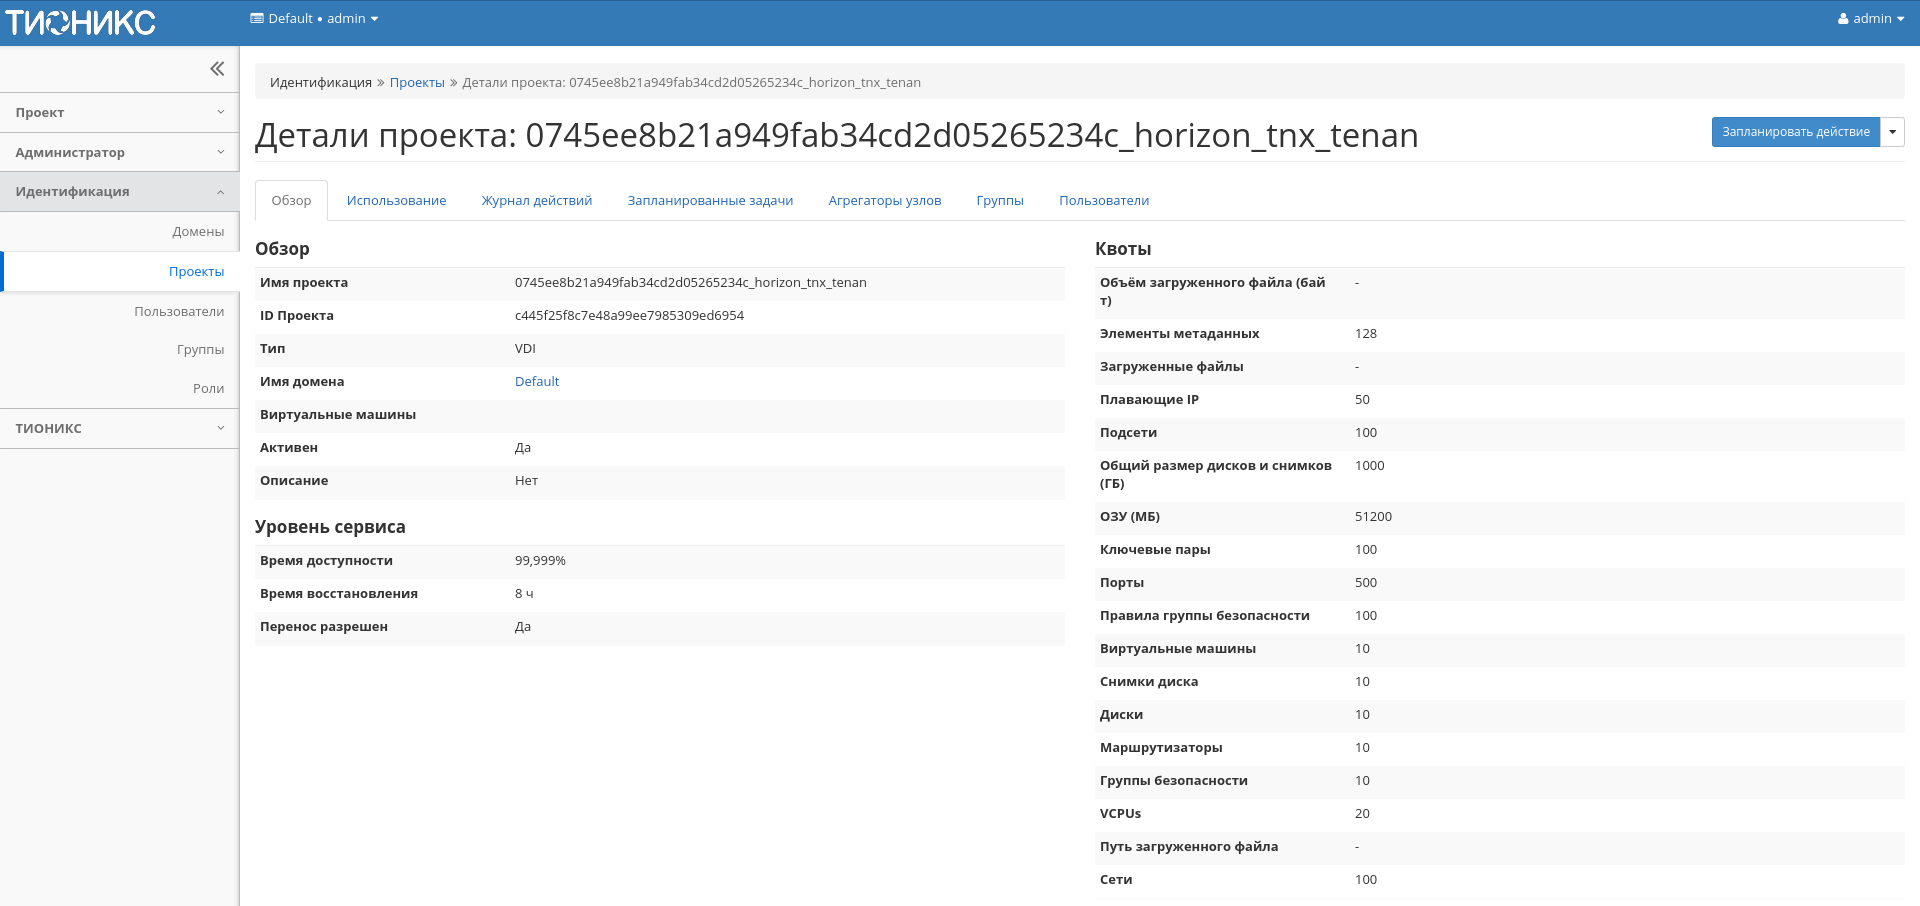The height and width of the screenshot is (906, 1920).
Task: Click the Запланировать действие button
Action: pyautogui.click(x=1795, y=132)
